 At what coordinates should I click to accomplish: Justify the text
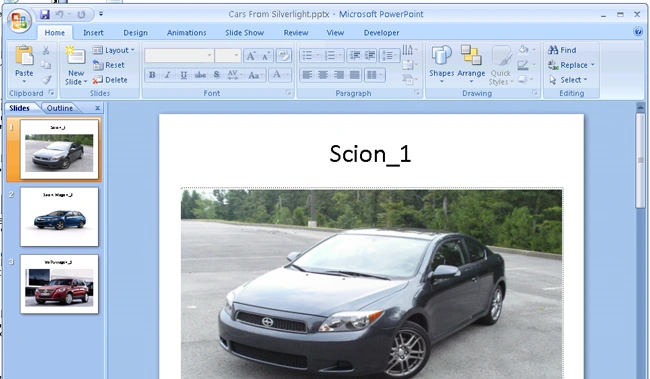(354, 75)
